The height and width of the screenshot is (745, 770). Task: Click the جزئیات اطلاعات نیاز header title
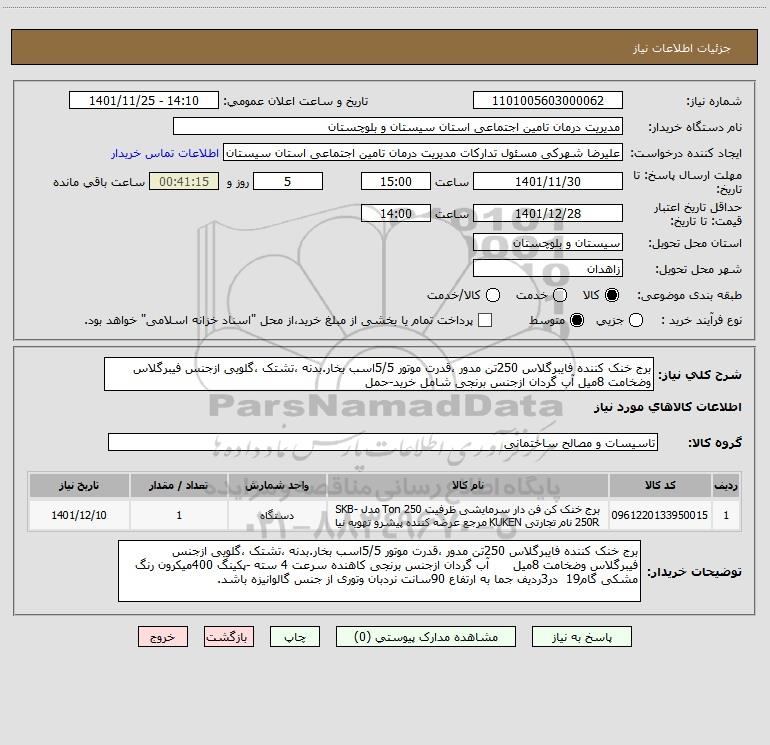pyautogui.click(x=681, y=48)
